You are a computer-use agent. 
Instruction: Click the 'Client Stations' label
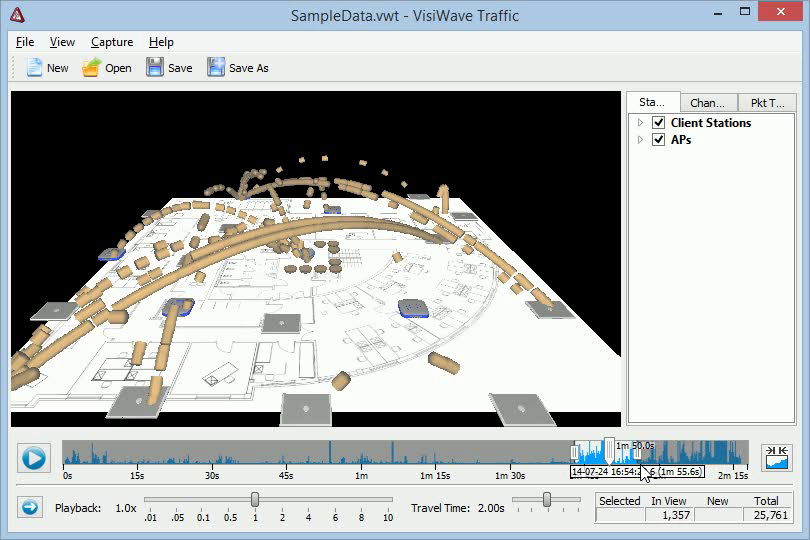point(711,122)
